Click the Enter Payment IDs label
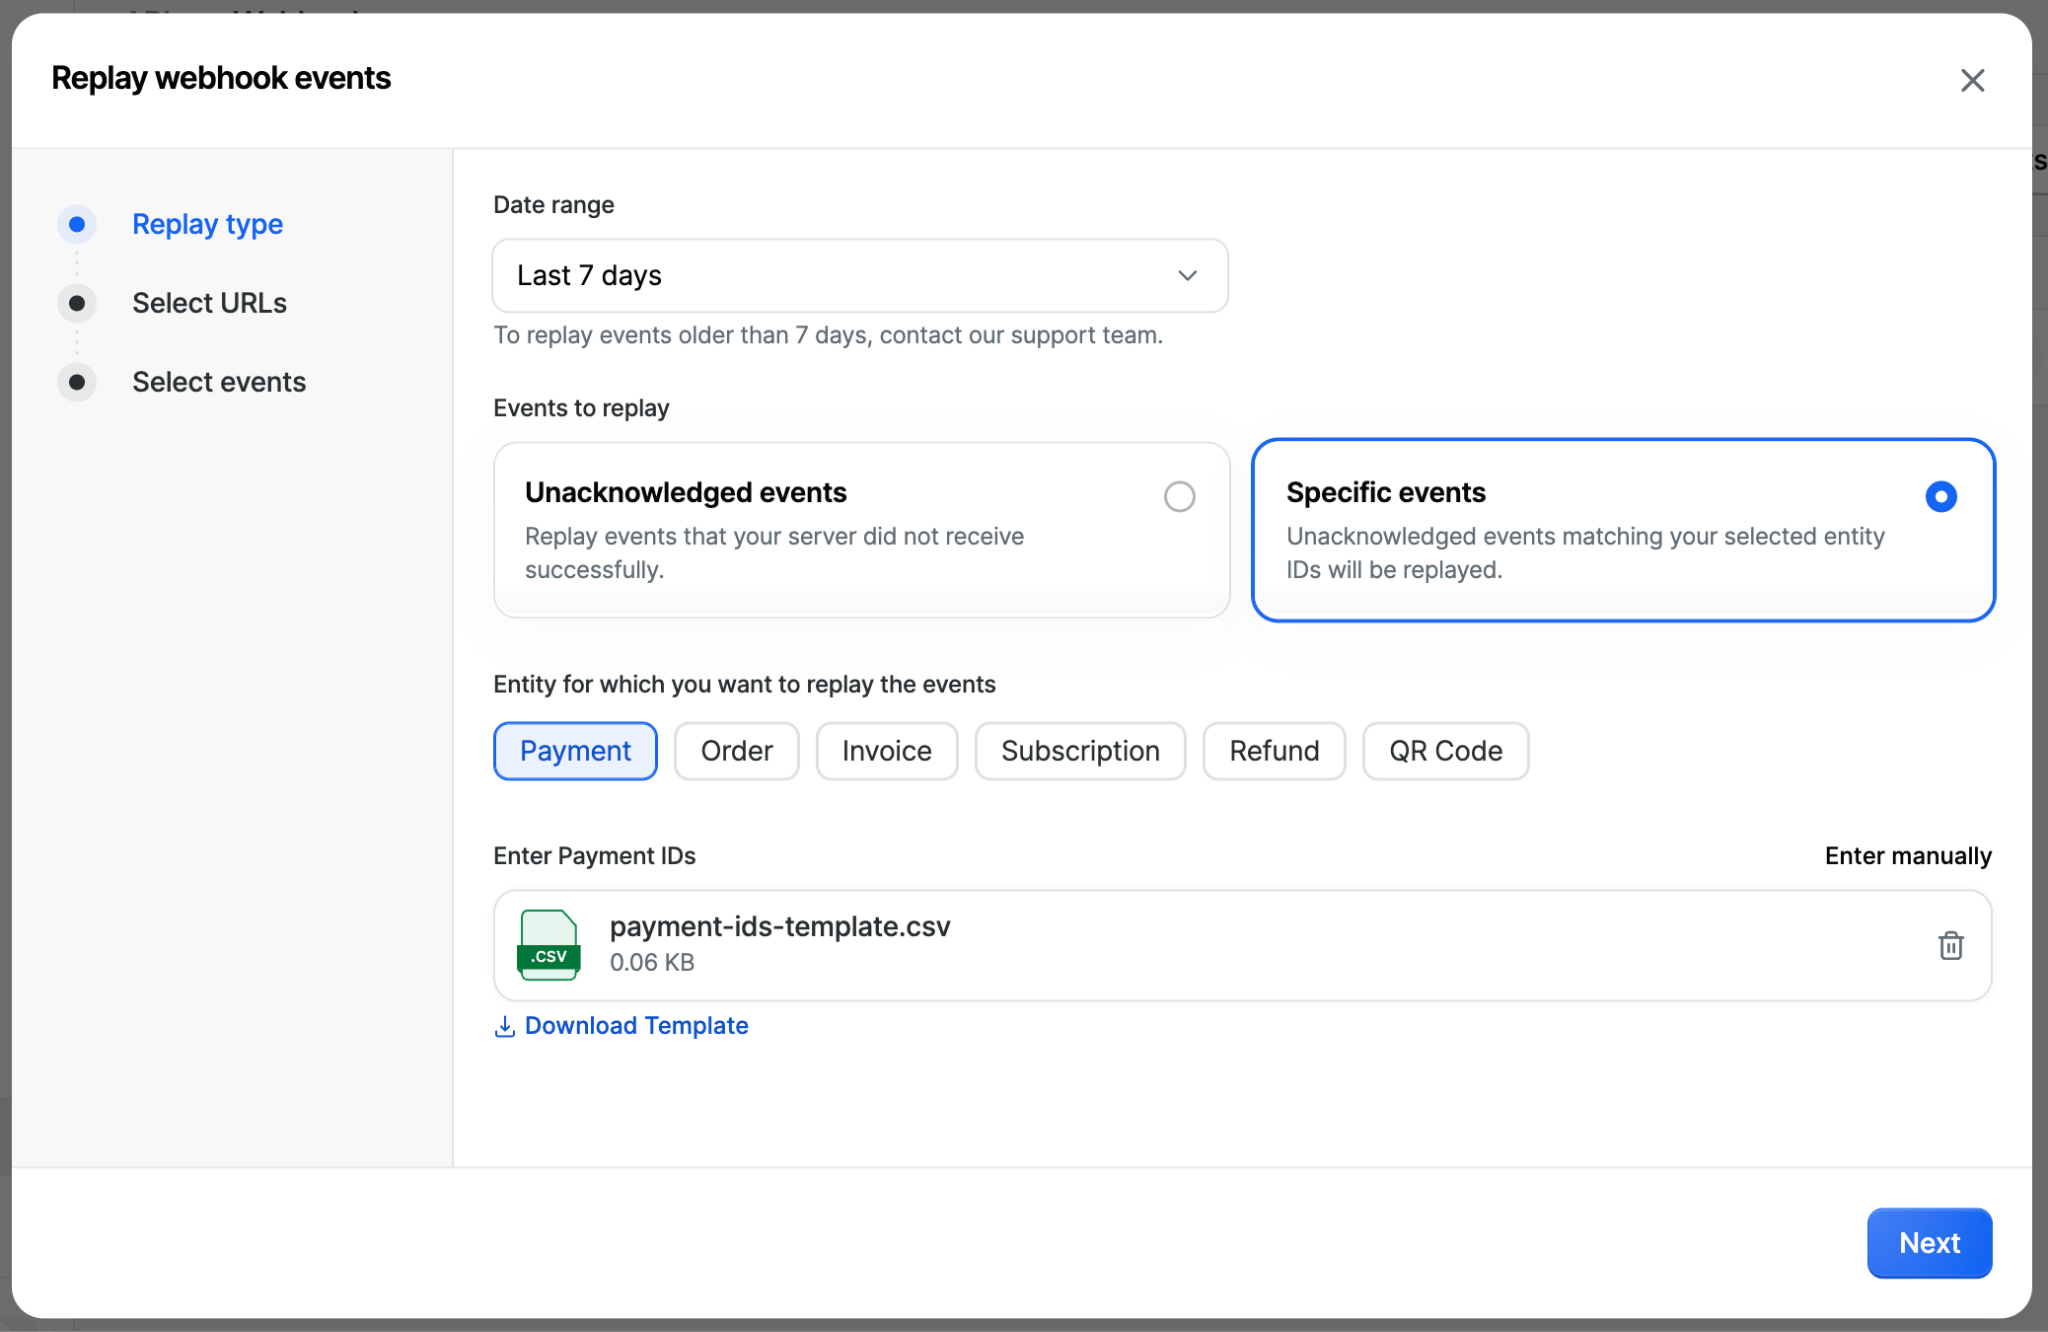The image size is (2048, 1332). (594, 856)
